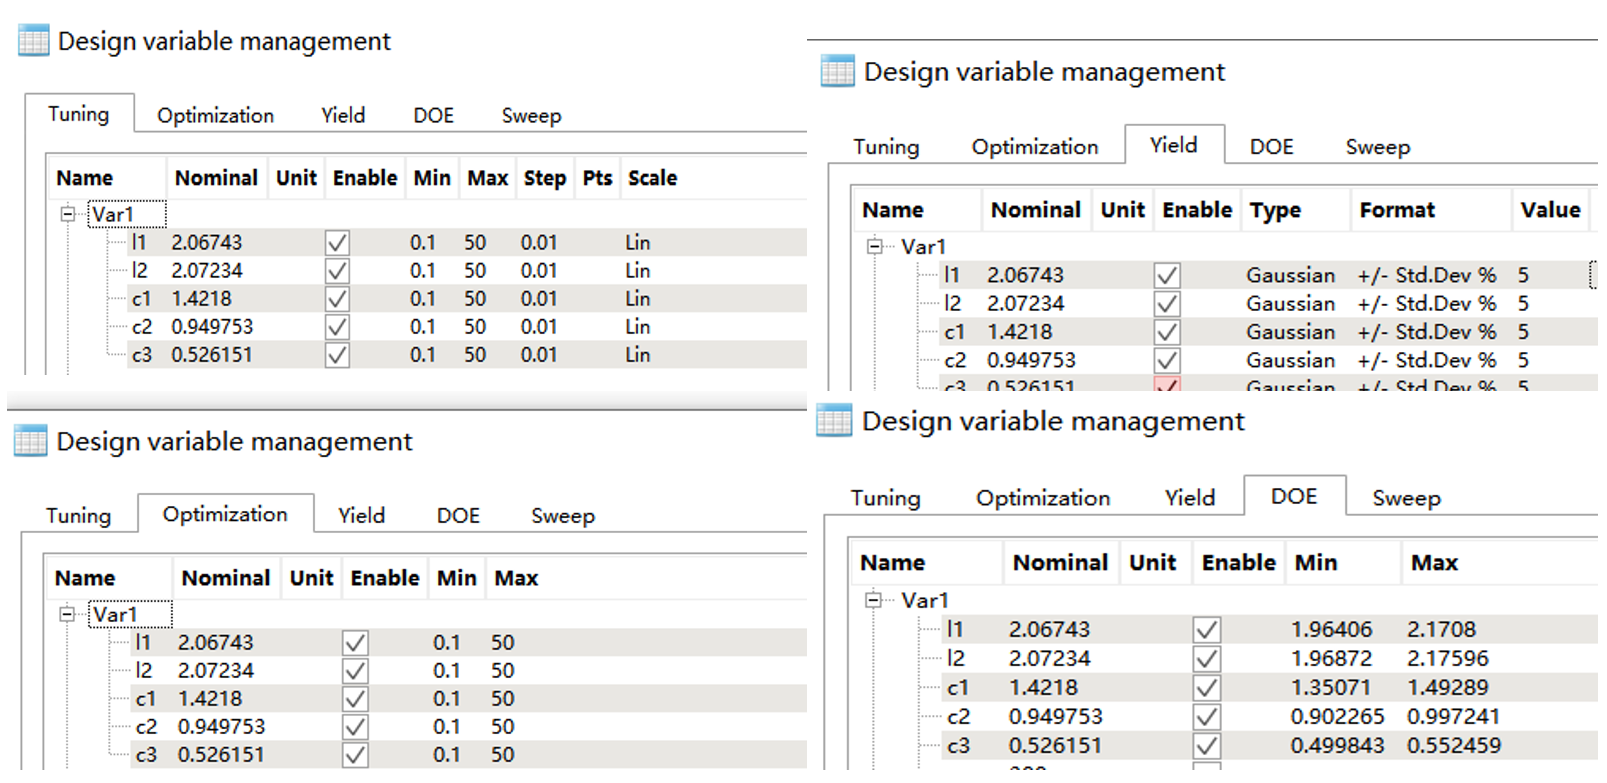Open DOE tab in the Yield-active panel
The width and height of the screenshot is (1607, 783).
[x=1271, y=147]
